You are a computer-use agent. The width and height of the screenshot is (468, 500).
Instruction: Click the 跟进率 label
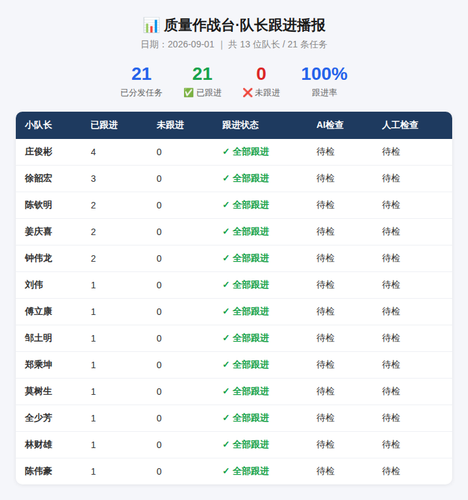pos(324,93)
